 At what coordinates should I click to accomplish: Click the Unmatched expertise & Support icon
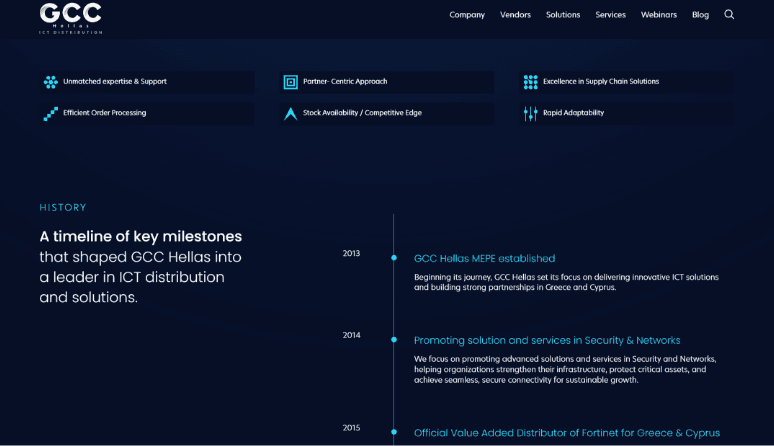click(50, 82)
